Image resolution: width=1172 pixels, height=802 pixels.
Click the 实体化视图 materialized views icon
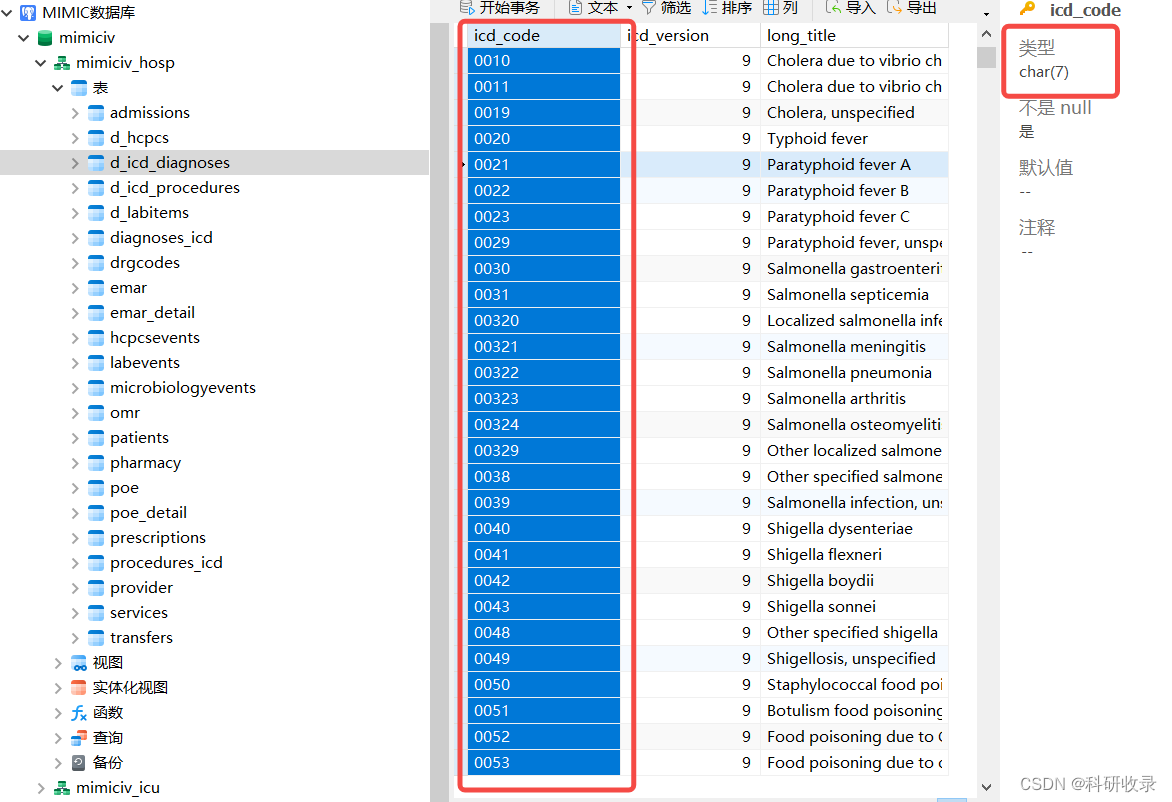point(79,688)
